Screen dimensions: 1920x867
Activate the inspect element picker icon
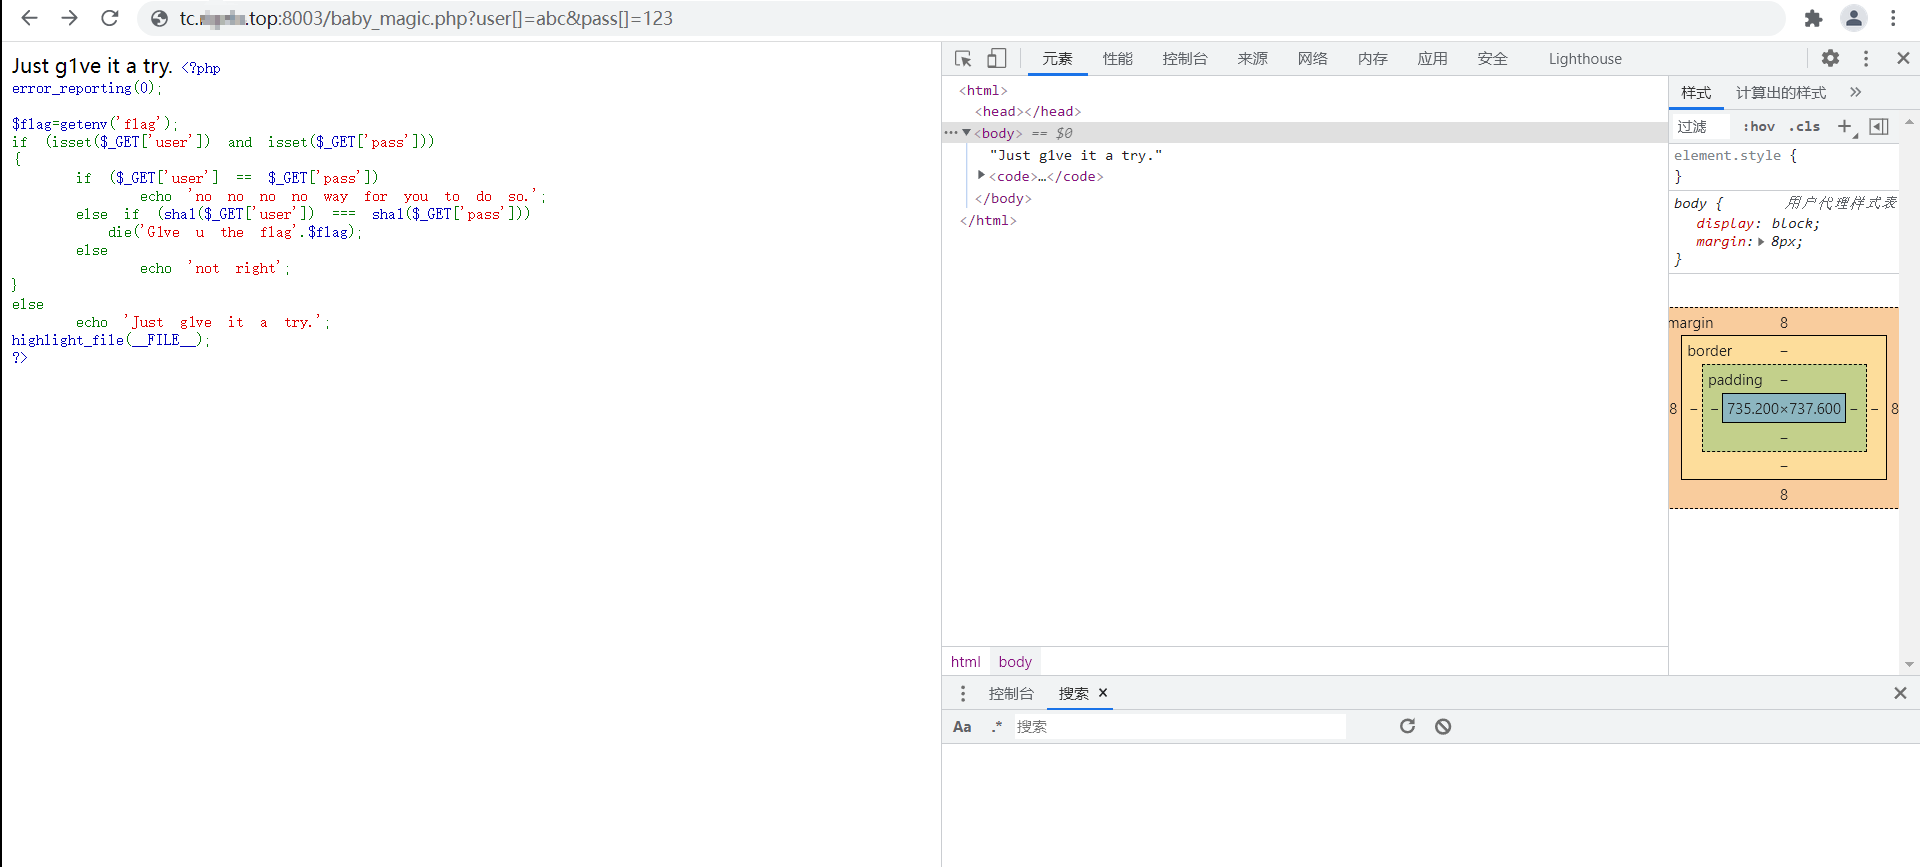(963, 59)
